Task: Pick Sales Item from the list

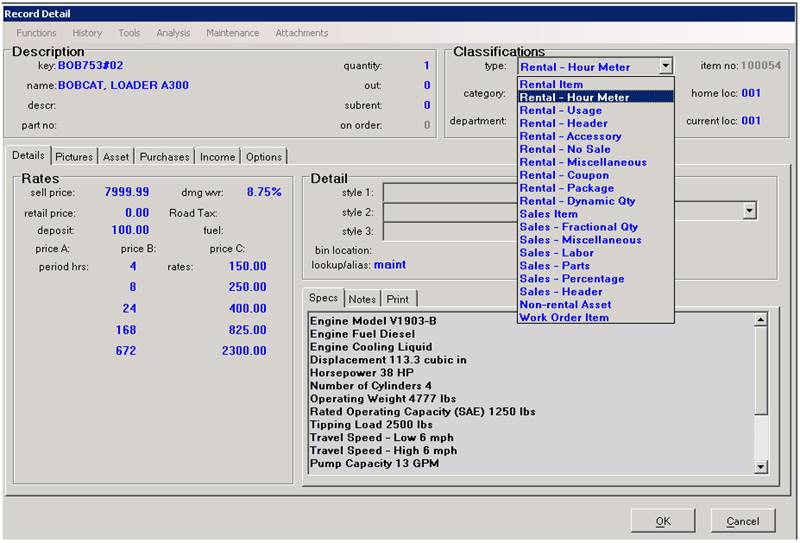Action: point(595,214)
